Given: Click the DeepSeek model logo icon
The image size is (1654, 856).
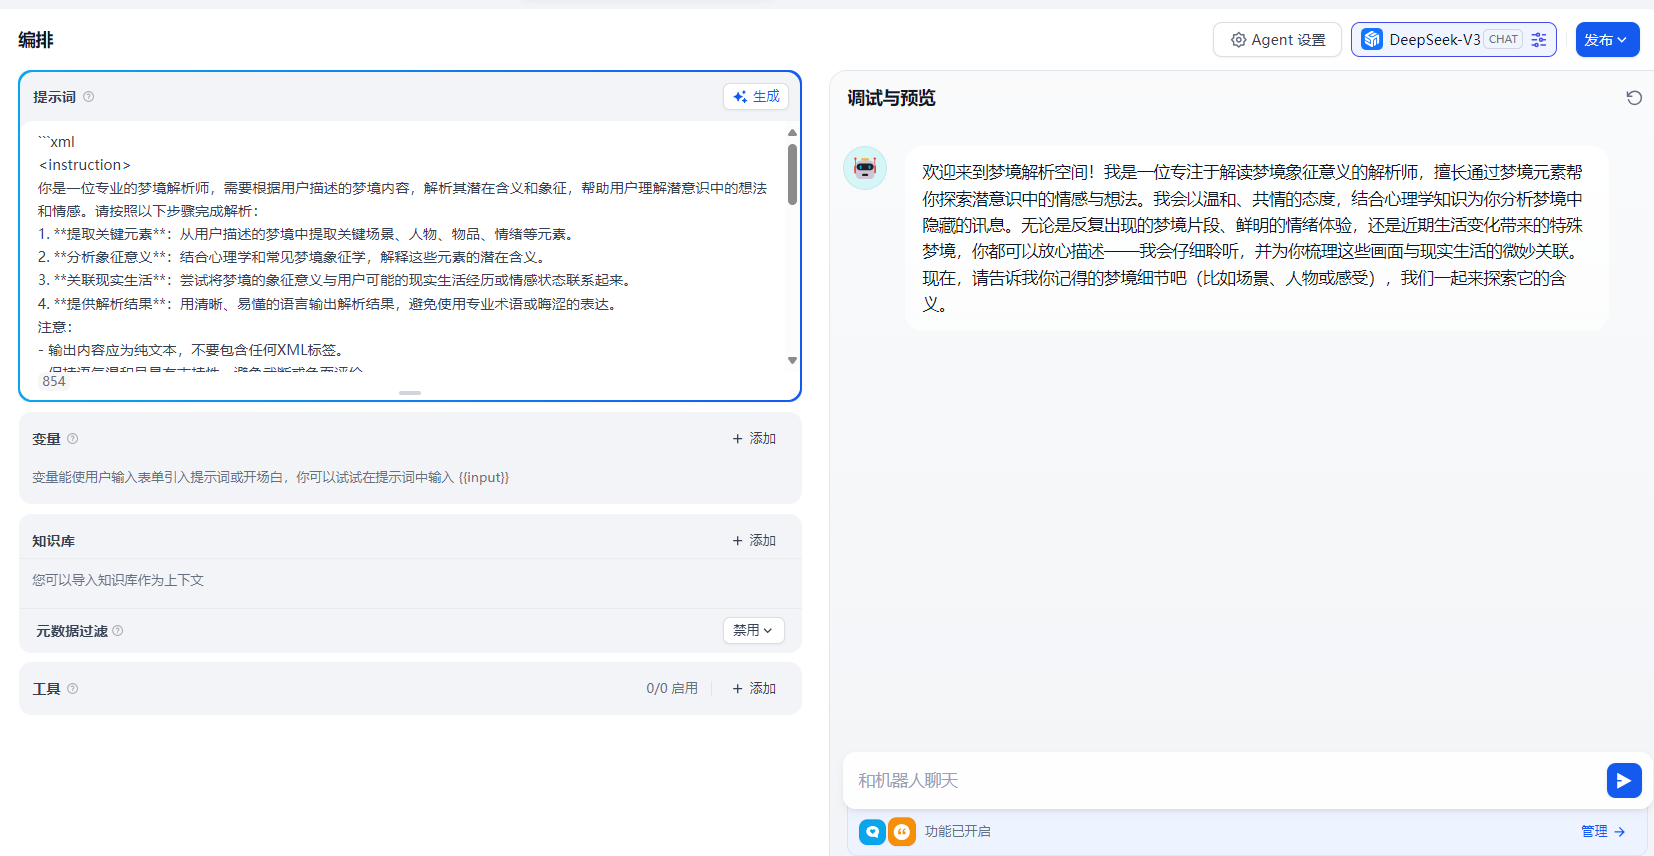Looking at the screenshot, I should tap(1372, 40).
